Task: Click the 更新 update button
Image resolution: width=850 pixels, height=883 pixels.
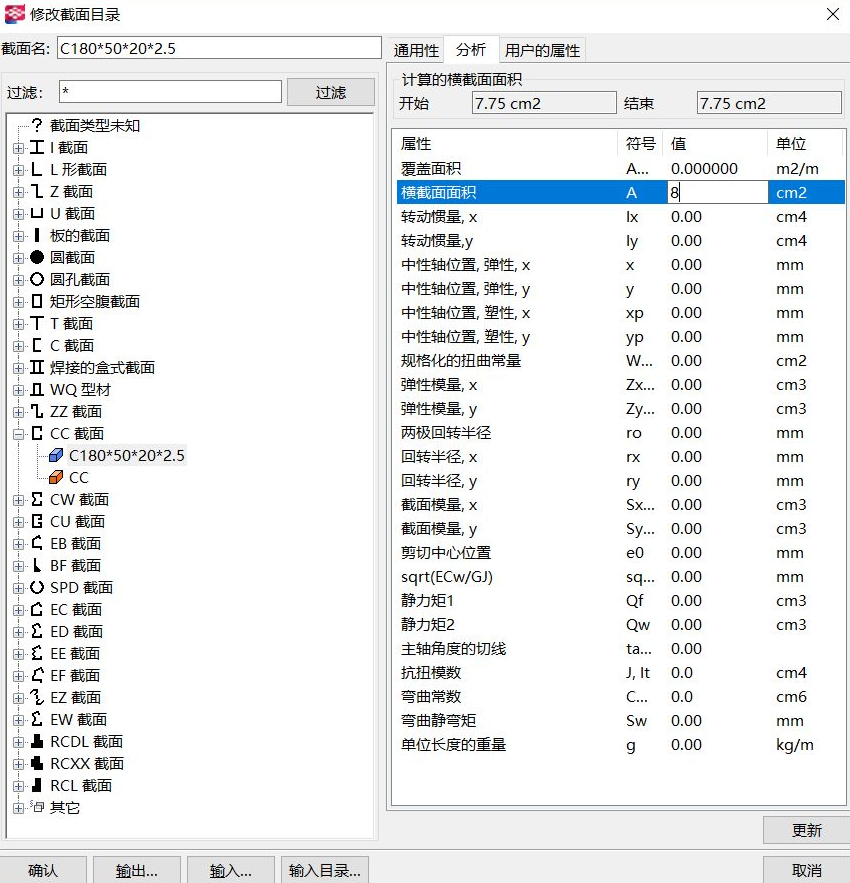Action: pyautogui.click(x=807, y=830)
